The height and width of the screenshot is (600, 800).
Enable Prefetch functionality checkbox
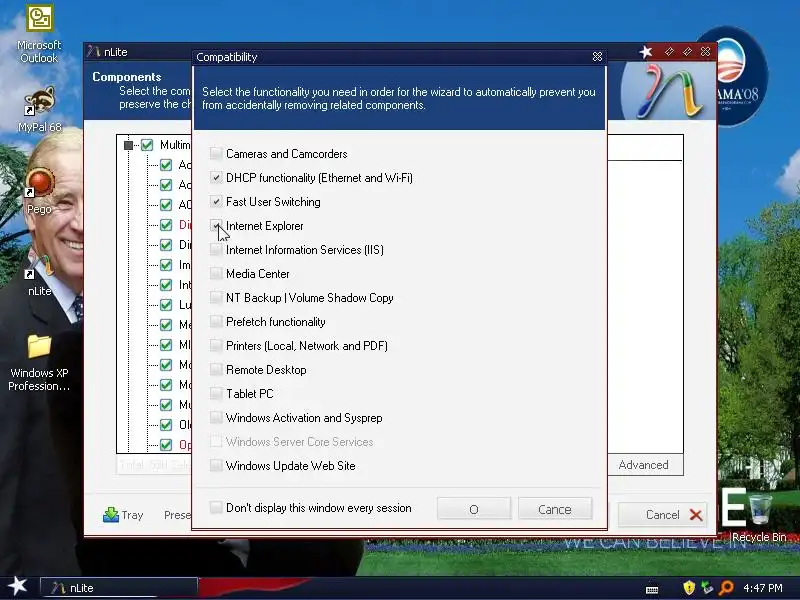216,321
